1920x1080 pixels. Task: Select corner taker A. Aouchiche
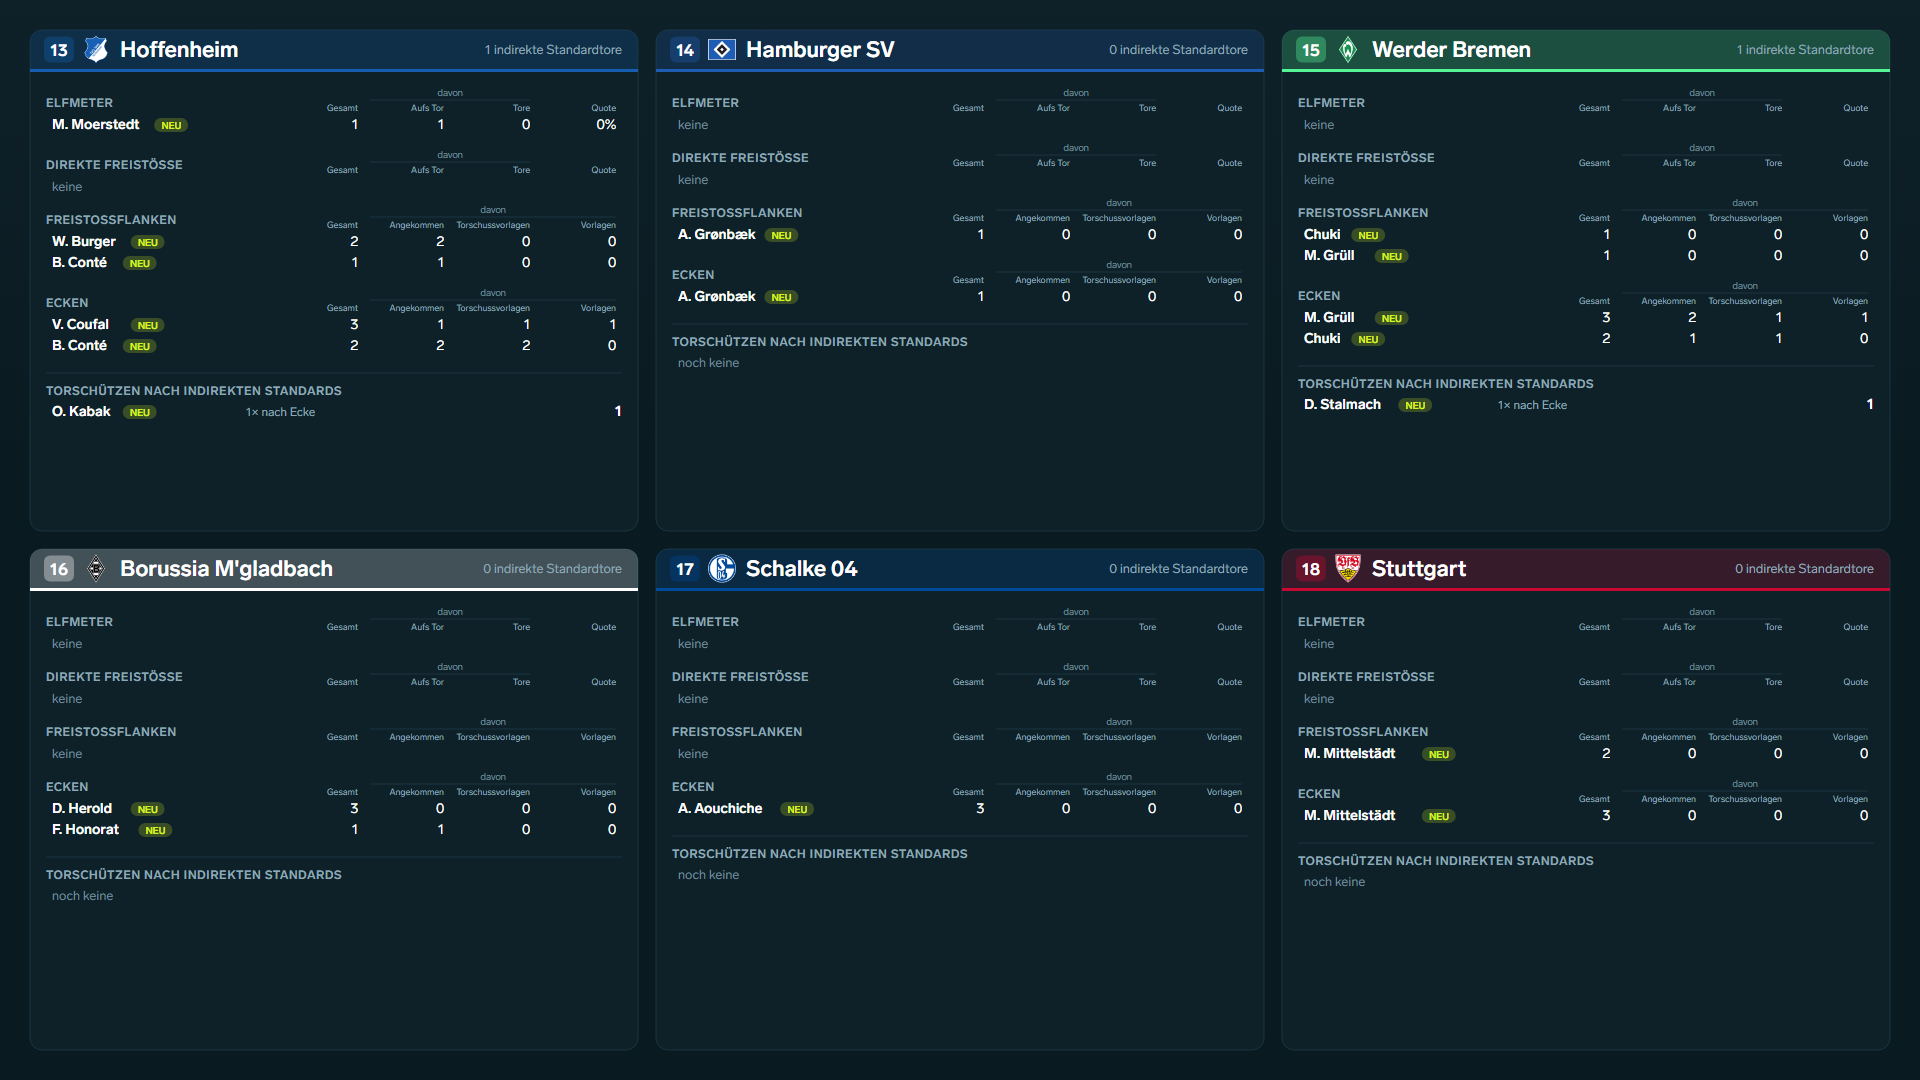(720, 809)
